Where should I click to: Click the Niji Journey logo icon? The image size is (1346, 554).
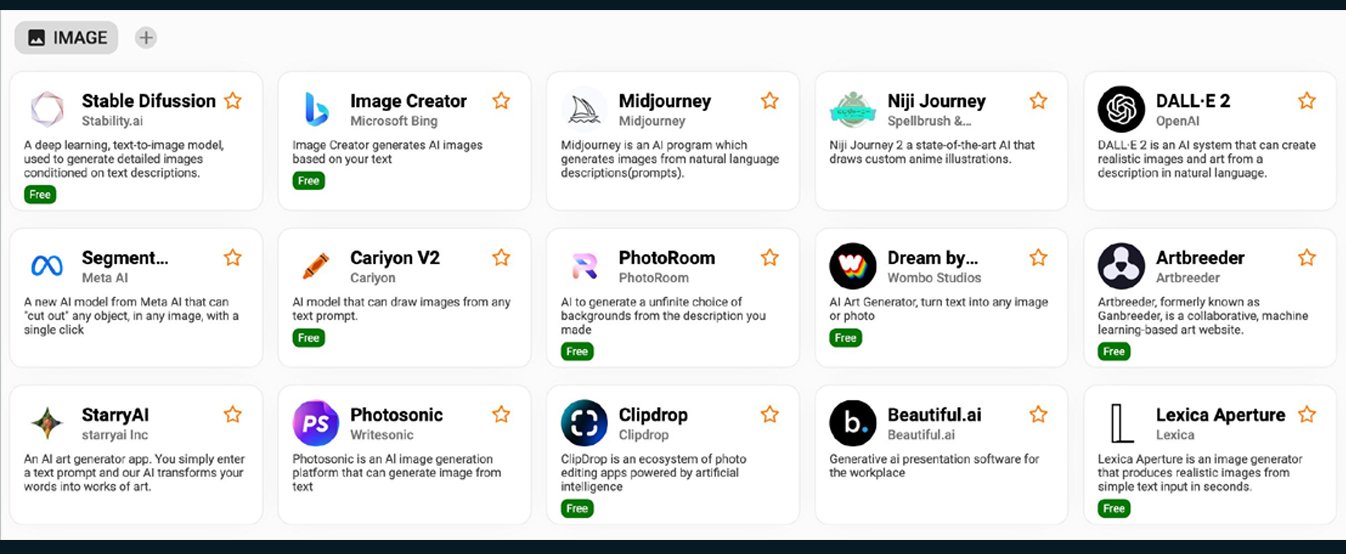pyautogui.click(x=853, y=109)
